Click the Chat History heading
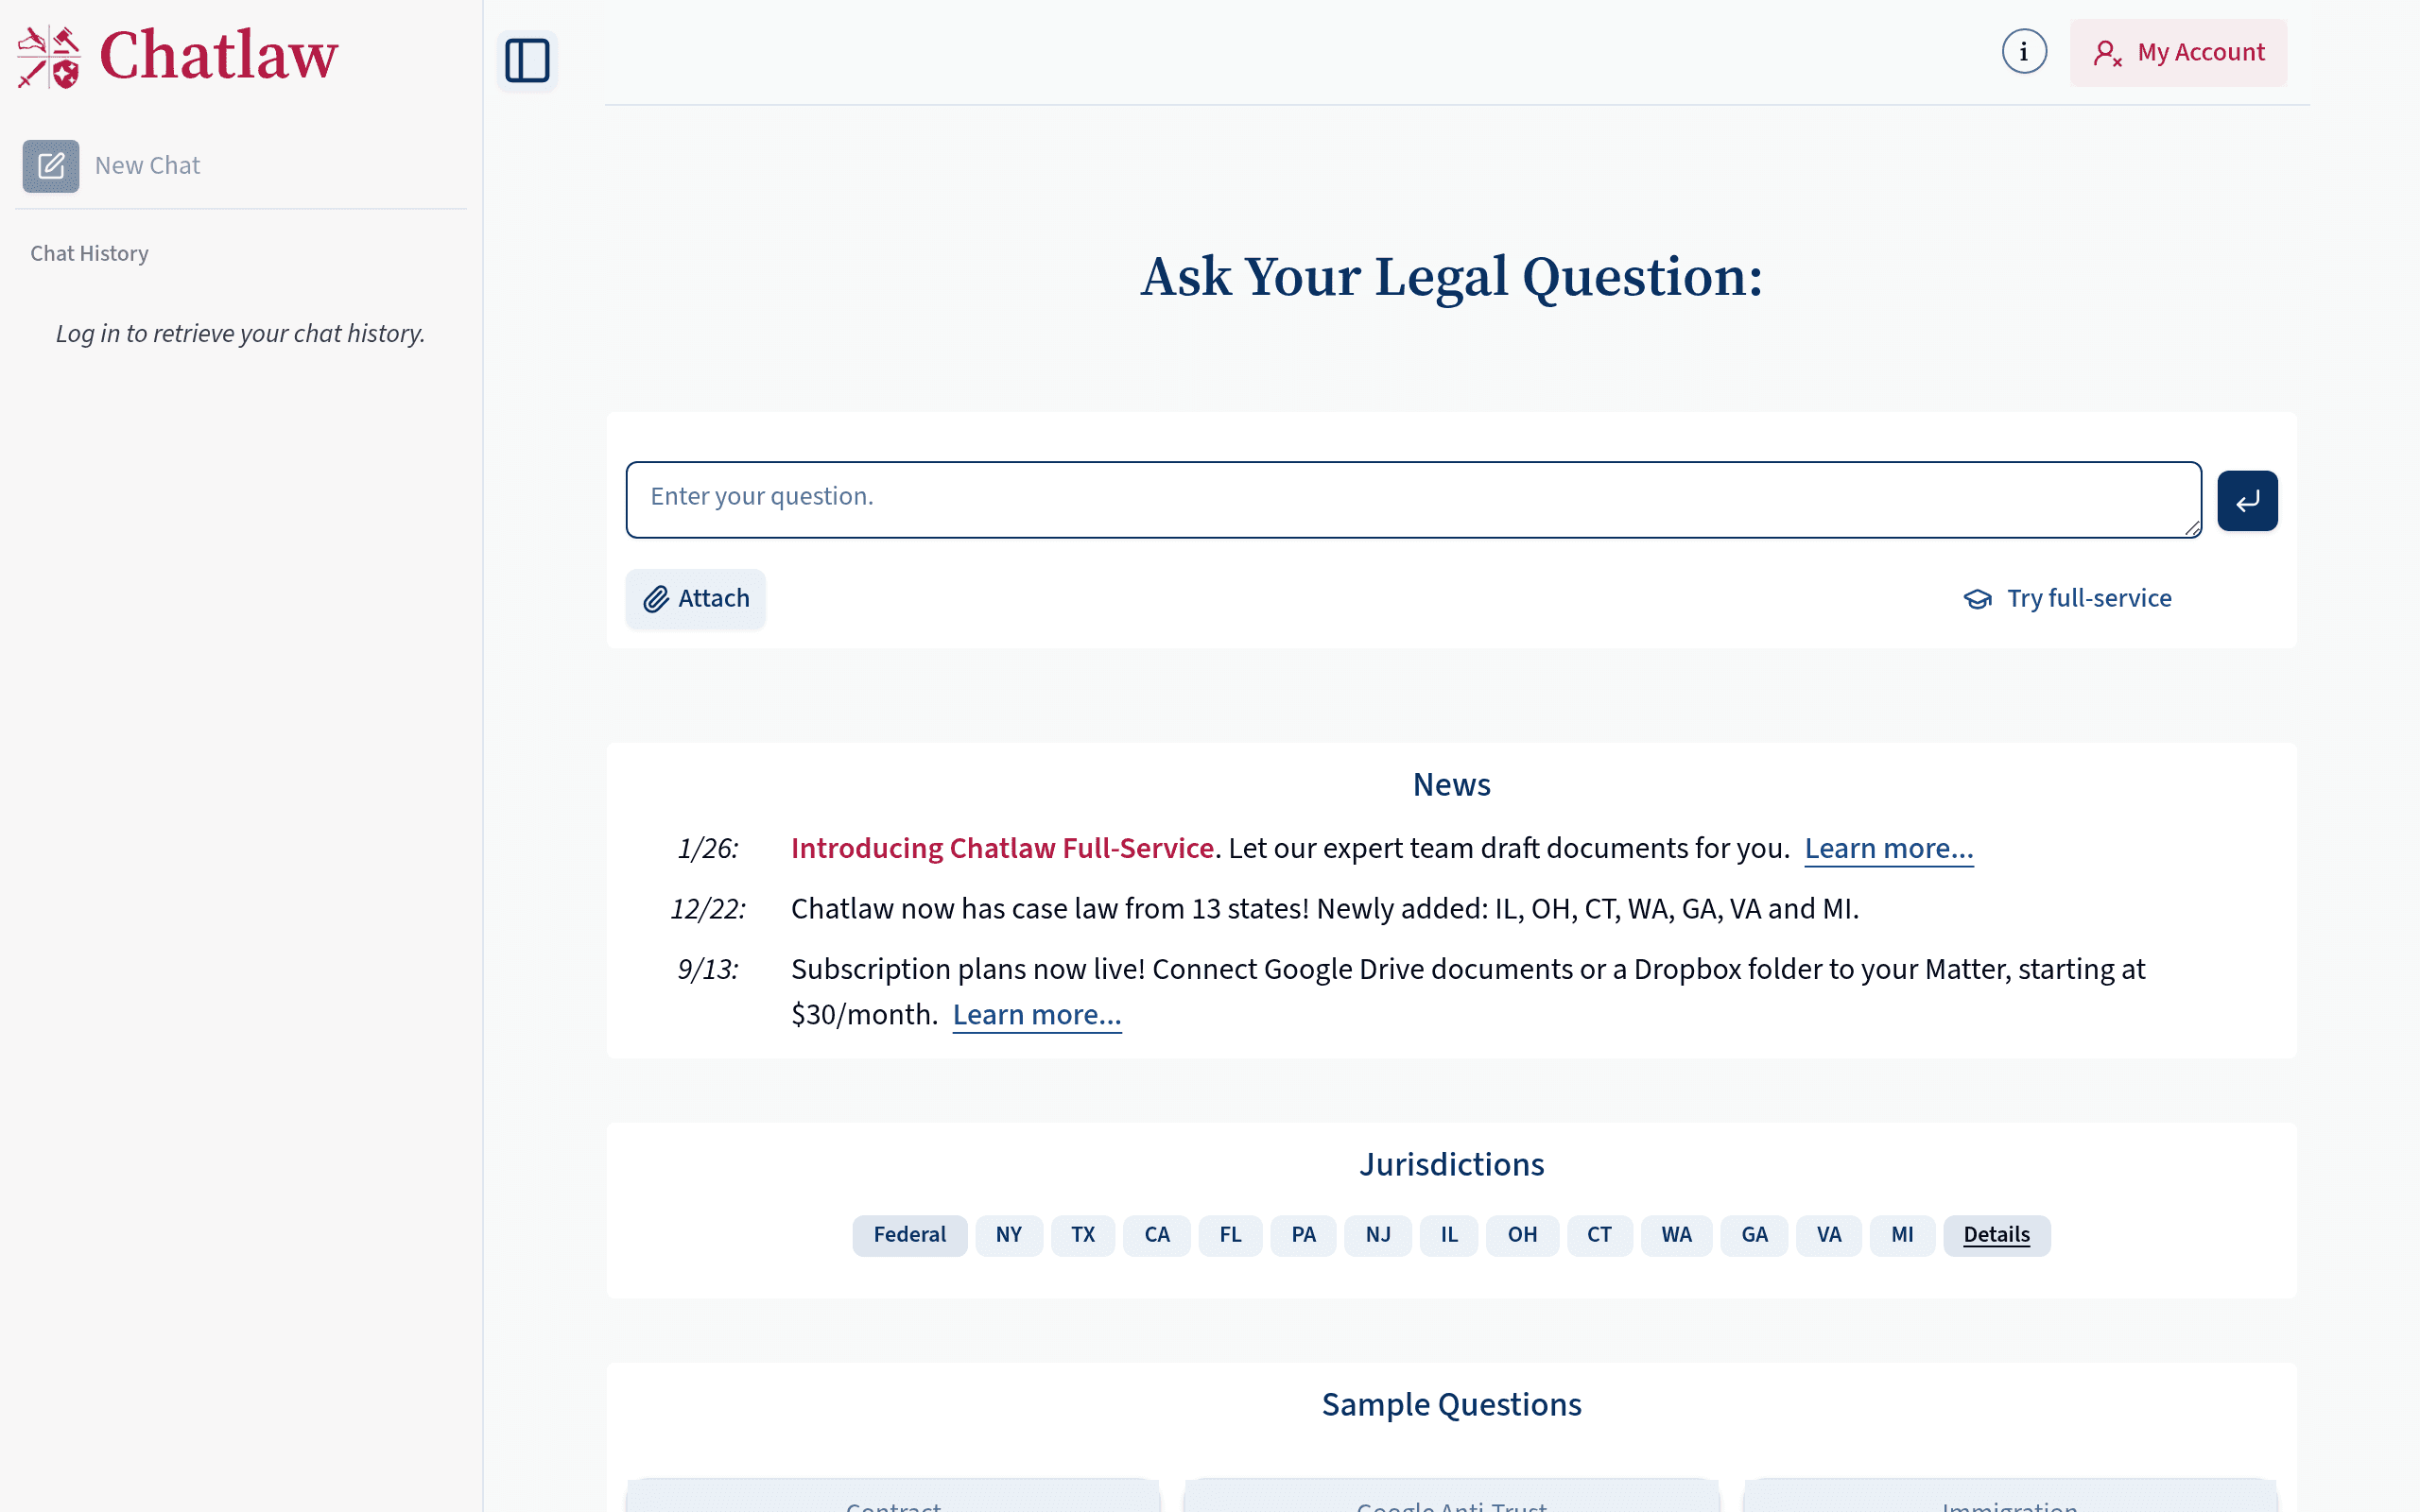The image size is (2420, 1512). (89, 254)
